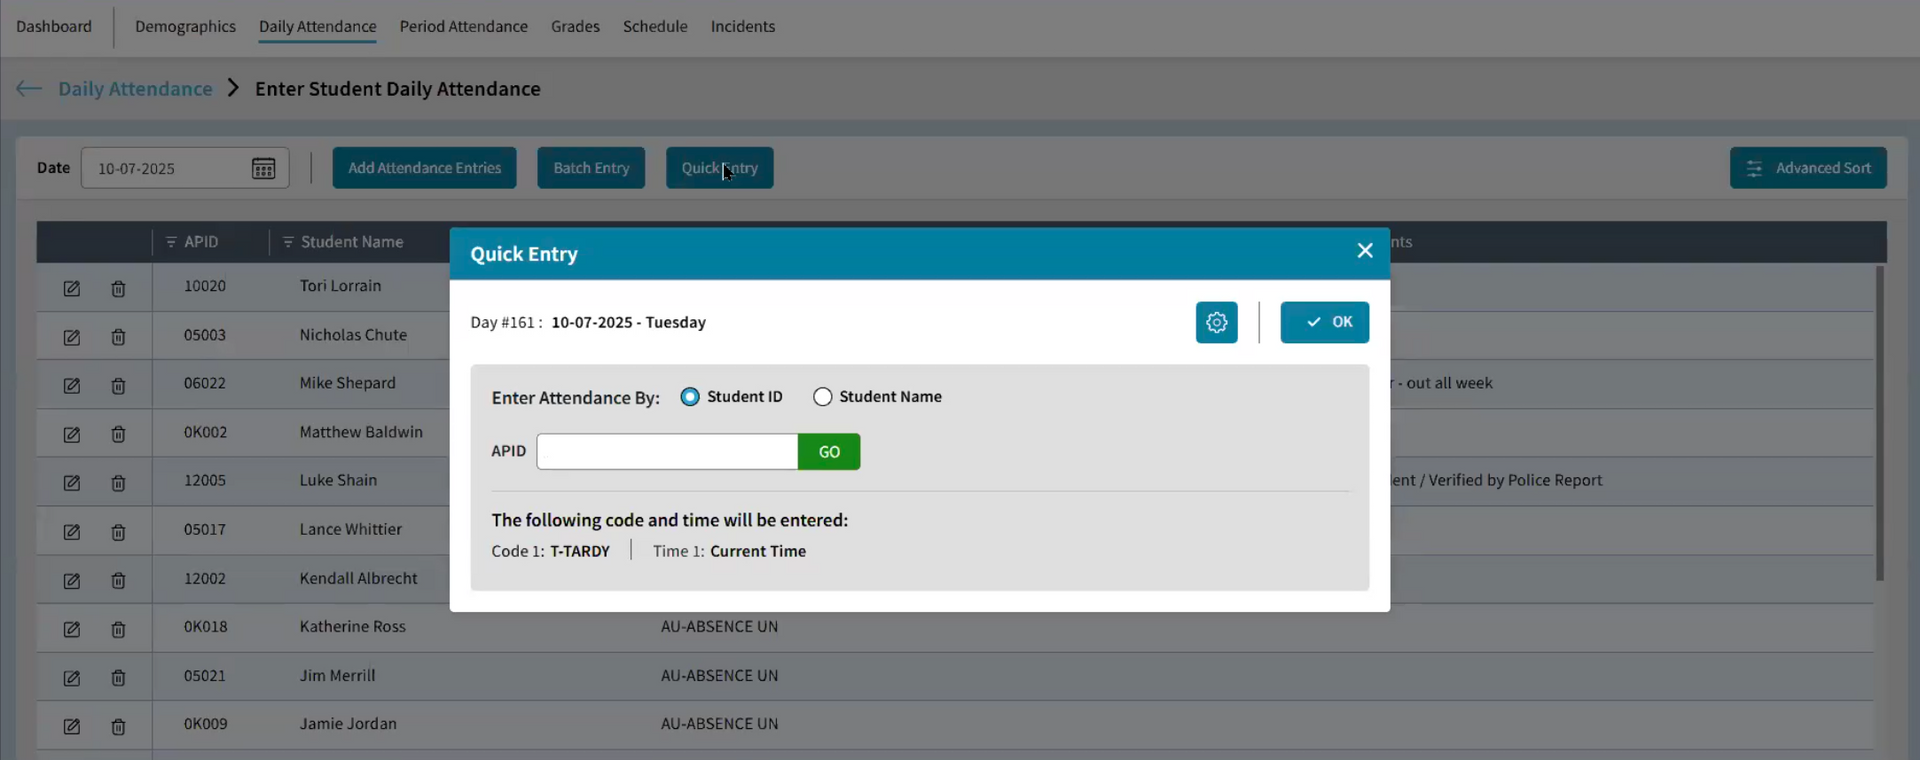
Task: Delete Tori Lorrain's attendance entry
Action: pyautogui.click(x=118, y=289)
